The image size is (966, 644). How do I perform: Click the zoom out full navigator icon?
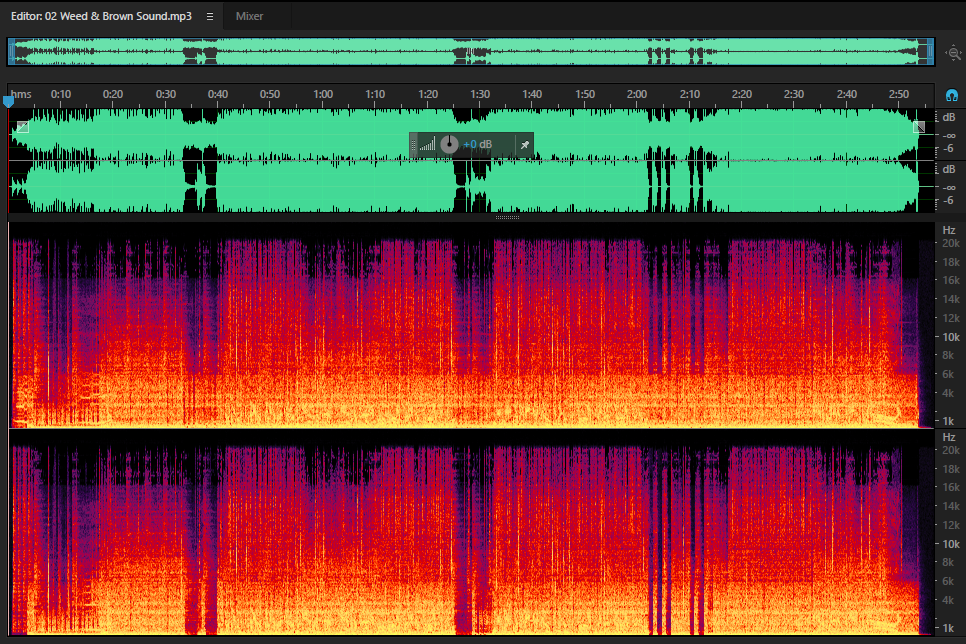954,53
